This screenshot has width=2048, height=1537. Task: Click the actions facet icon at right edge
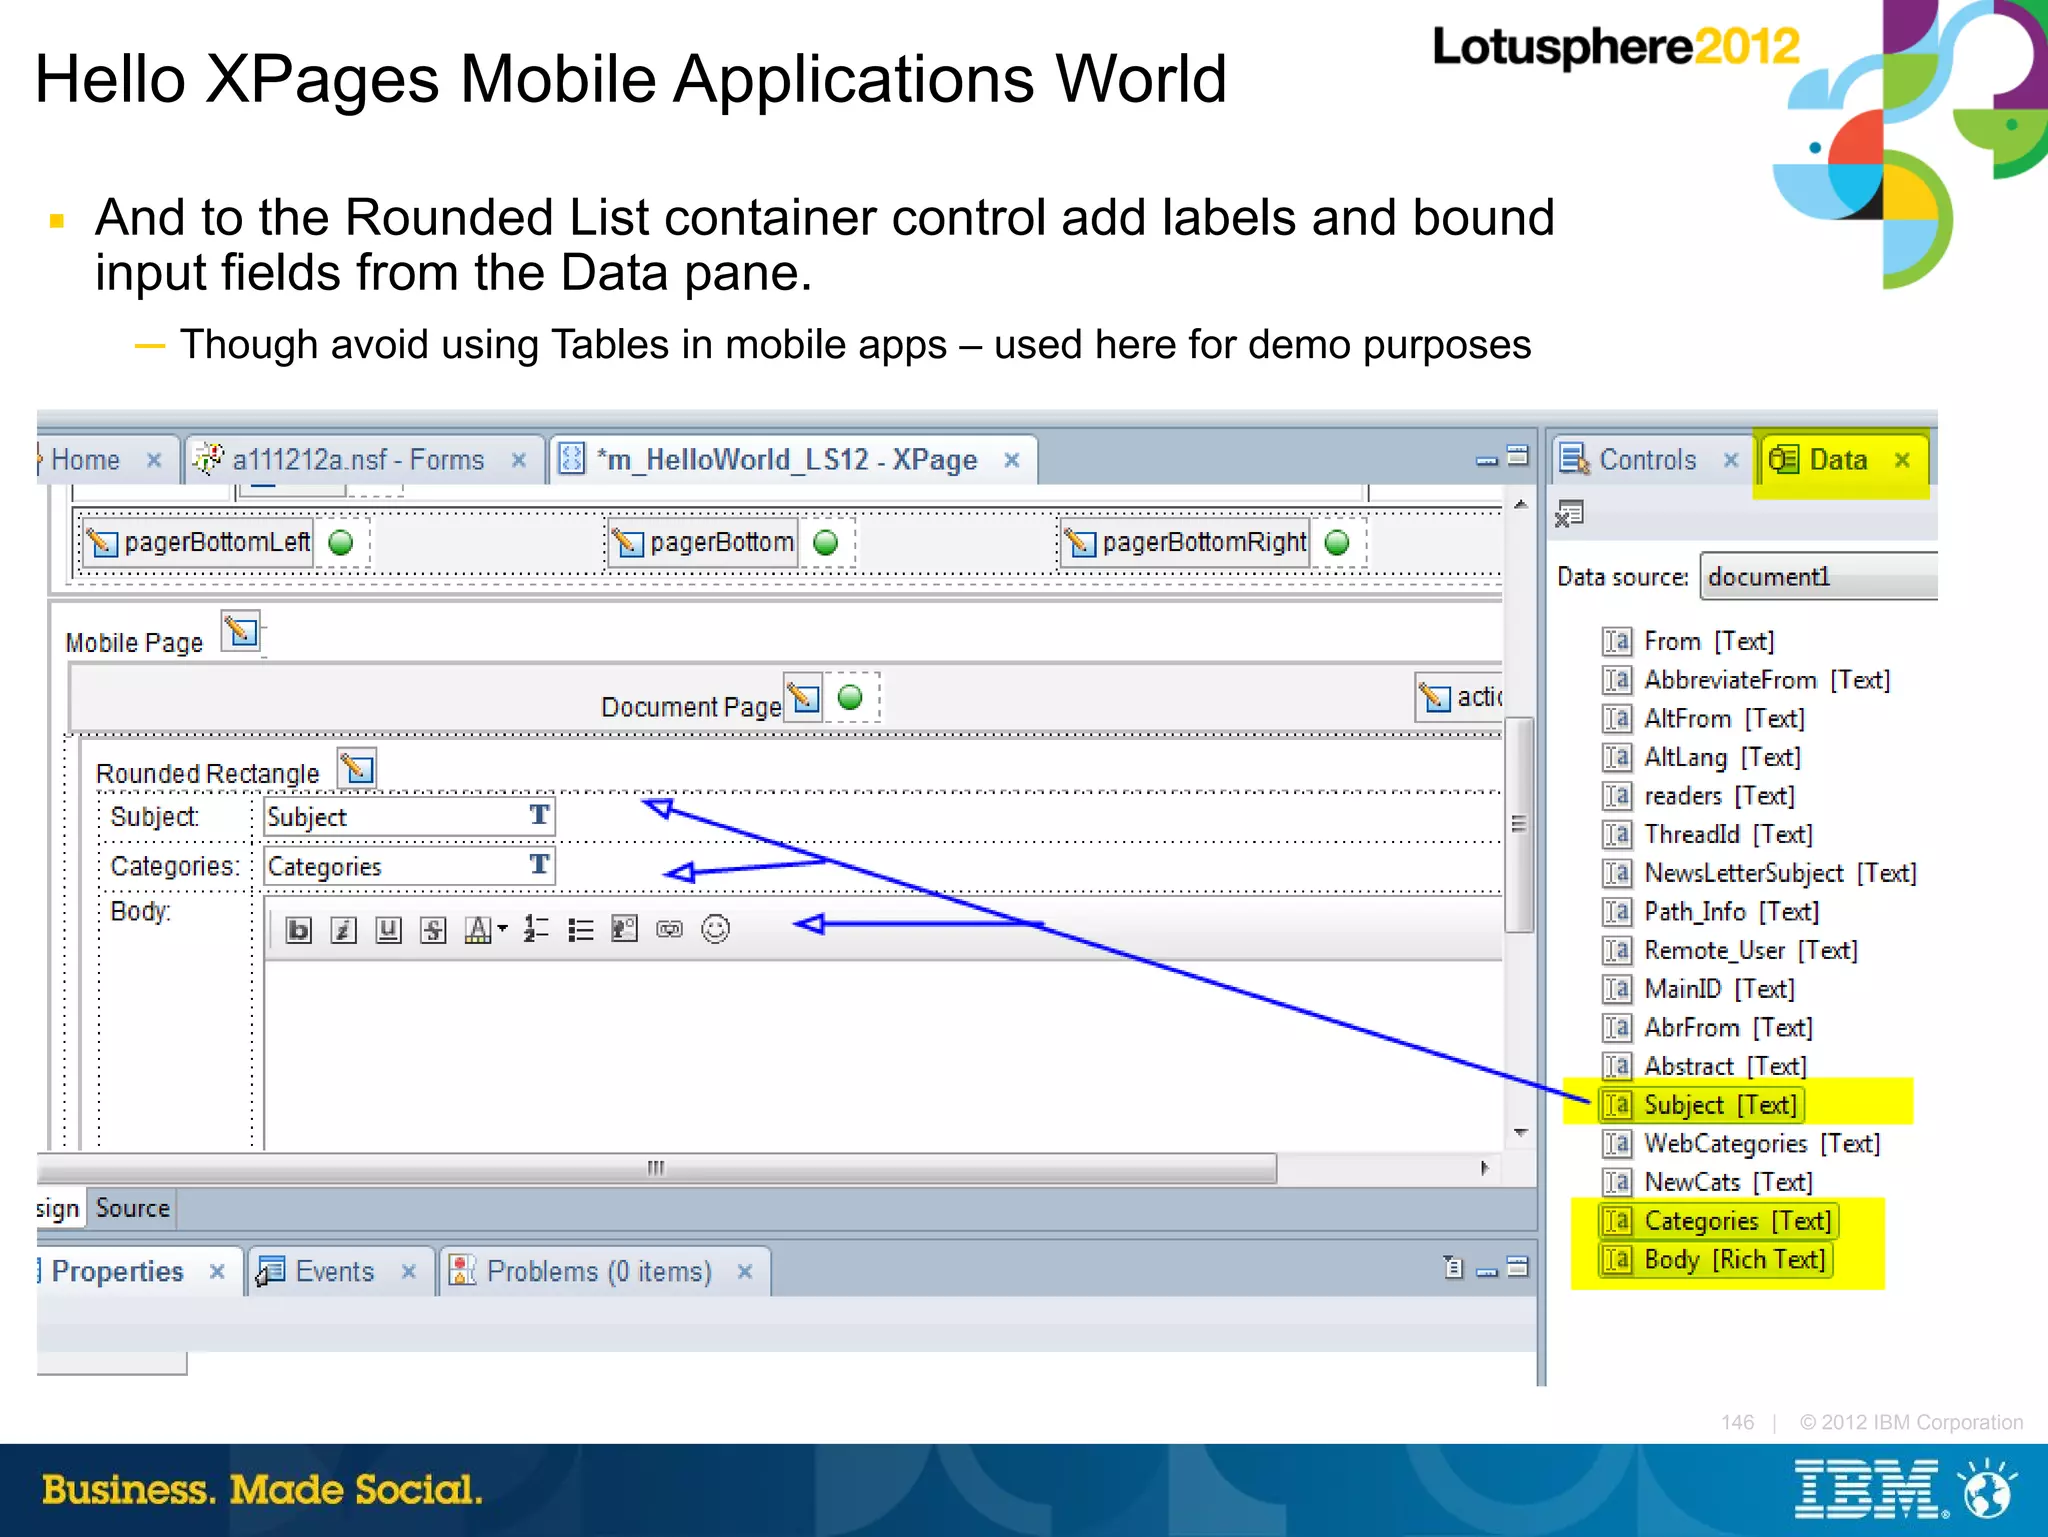tap(1436, 697)
